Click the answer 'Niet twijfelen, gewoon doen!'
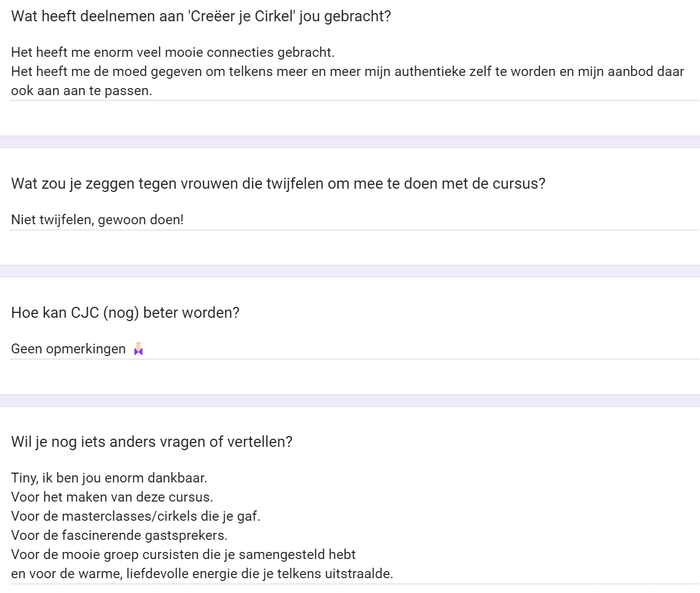Screen dimensions: 700x593 point(97,220)
